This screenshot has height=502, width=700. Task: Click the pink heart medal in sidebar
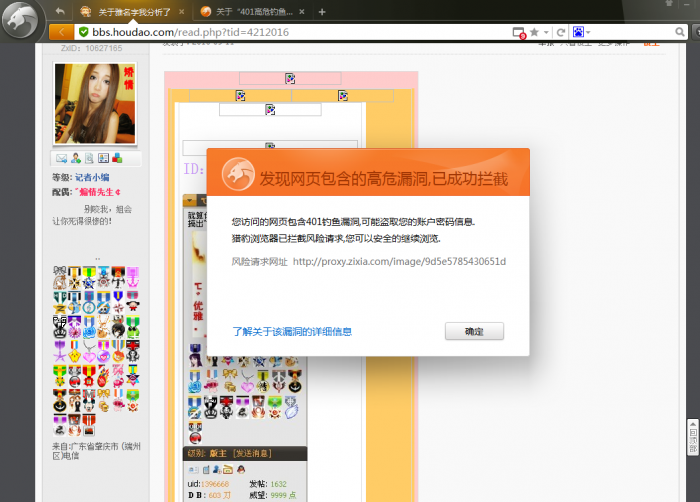pyautogui.click(x=89, y=351)
